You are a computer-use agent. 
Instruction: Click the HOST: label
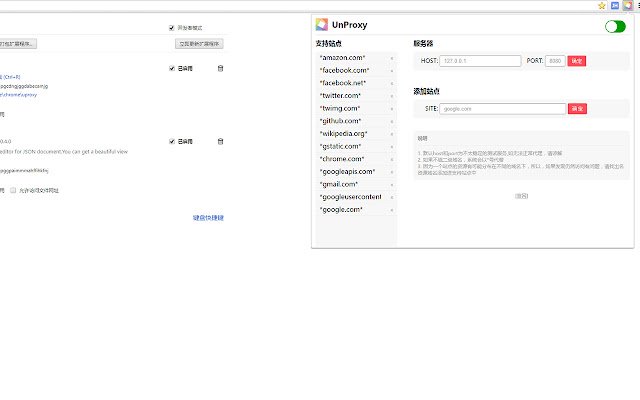point(429,61)
